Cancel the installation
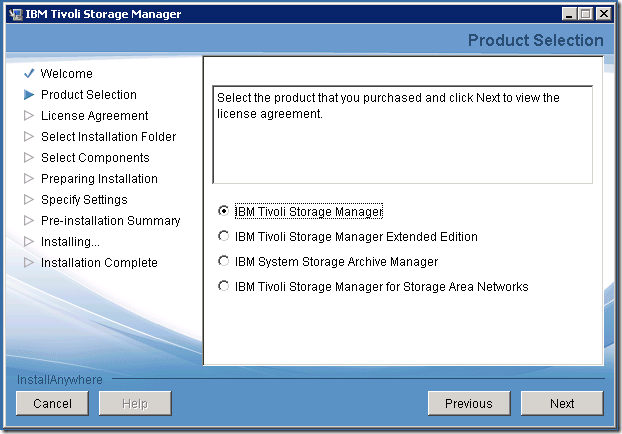The height and width of the screenshot is (434, 622). (52, 403)
